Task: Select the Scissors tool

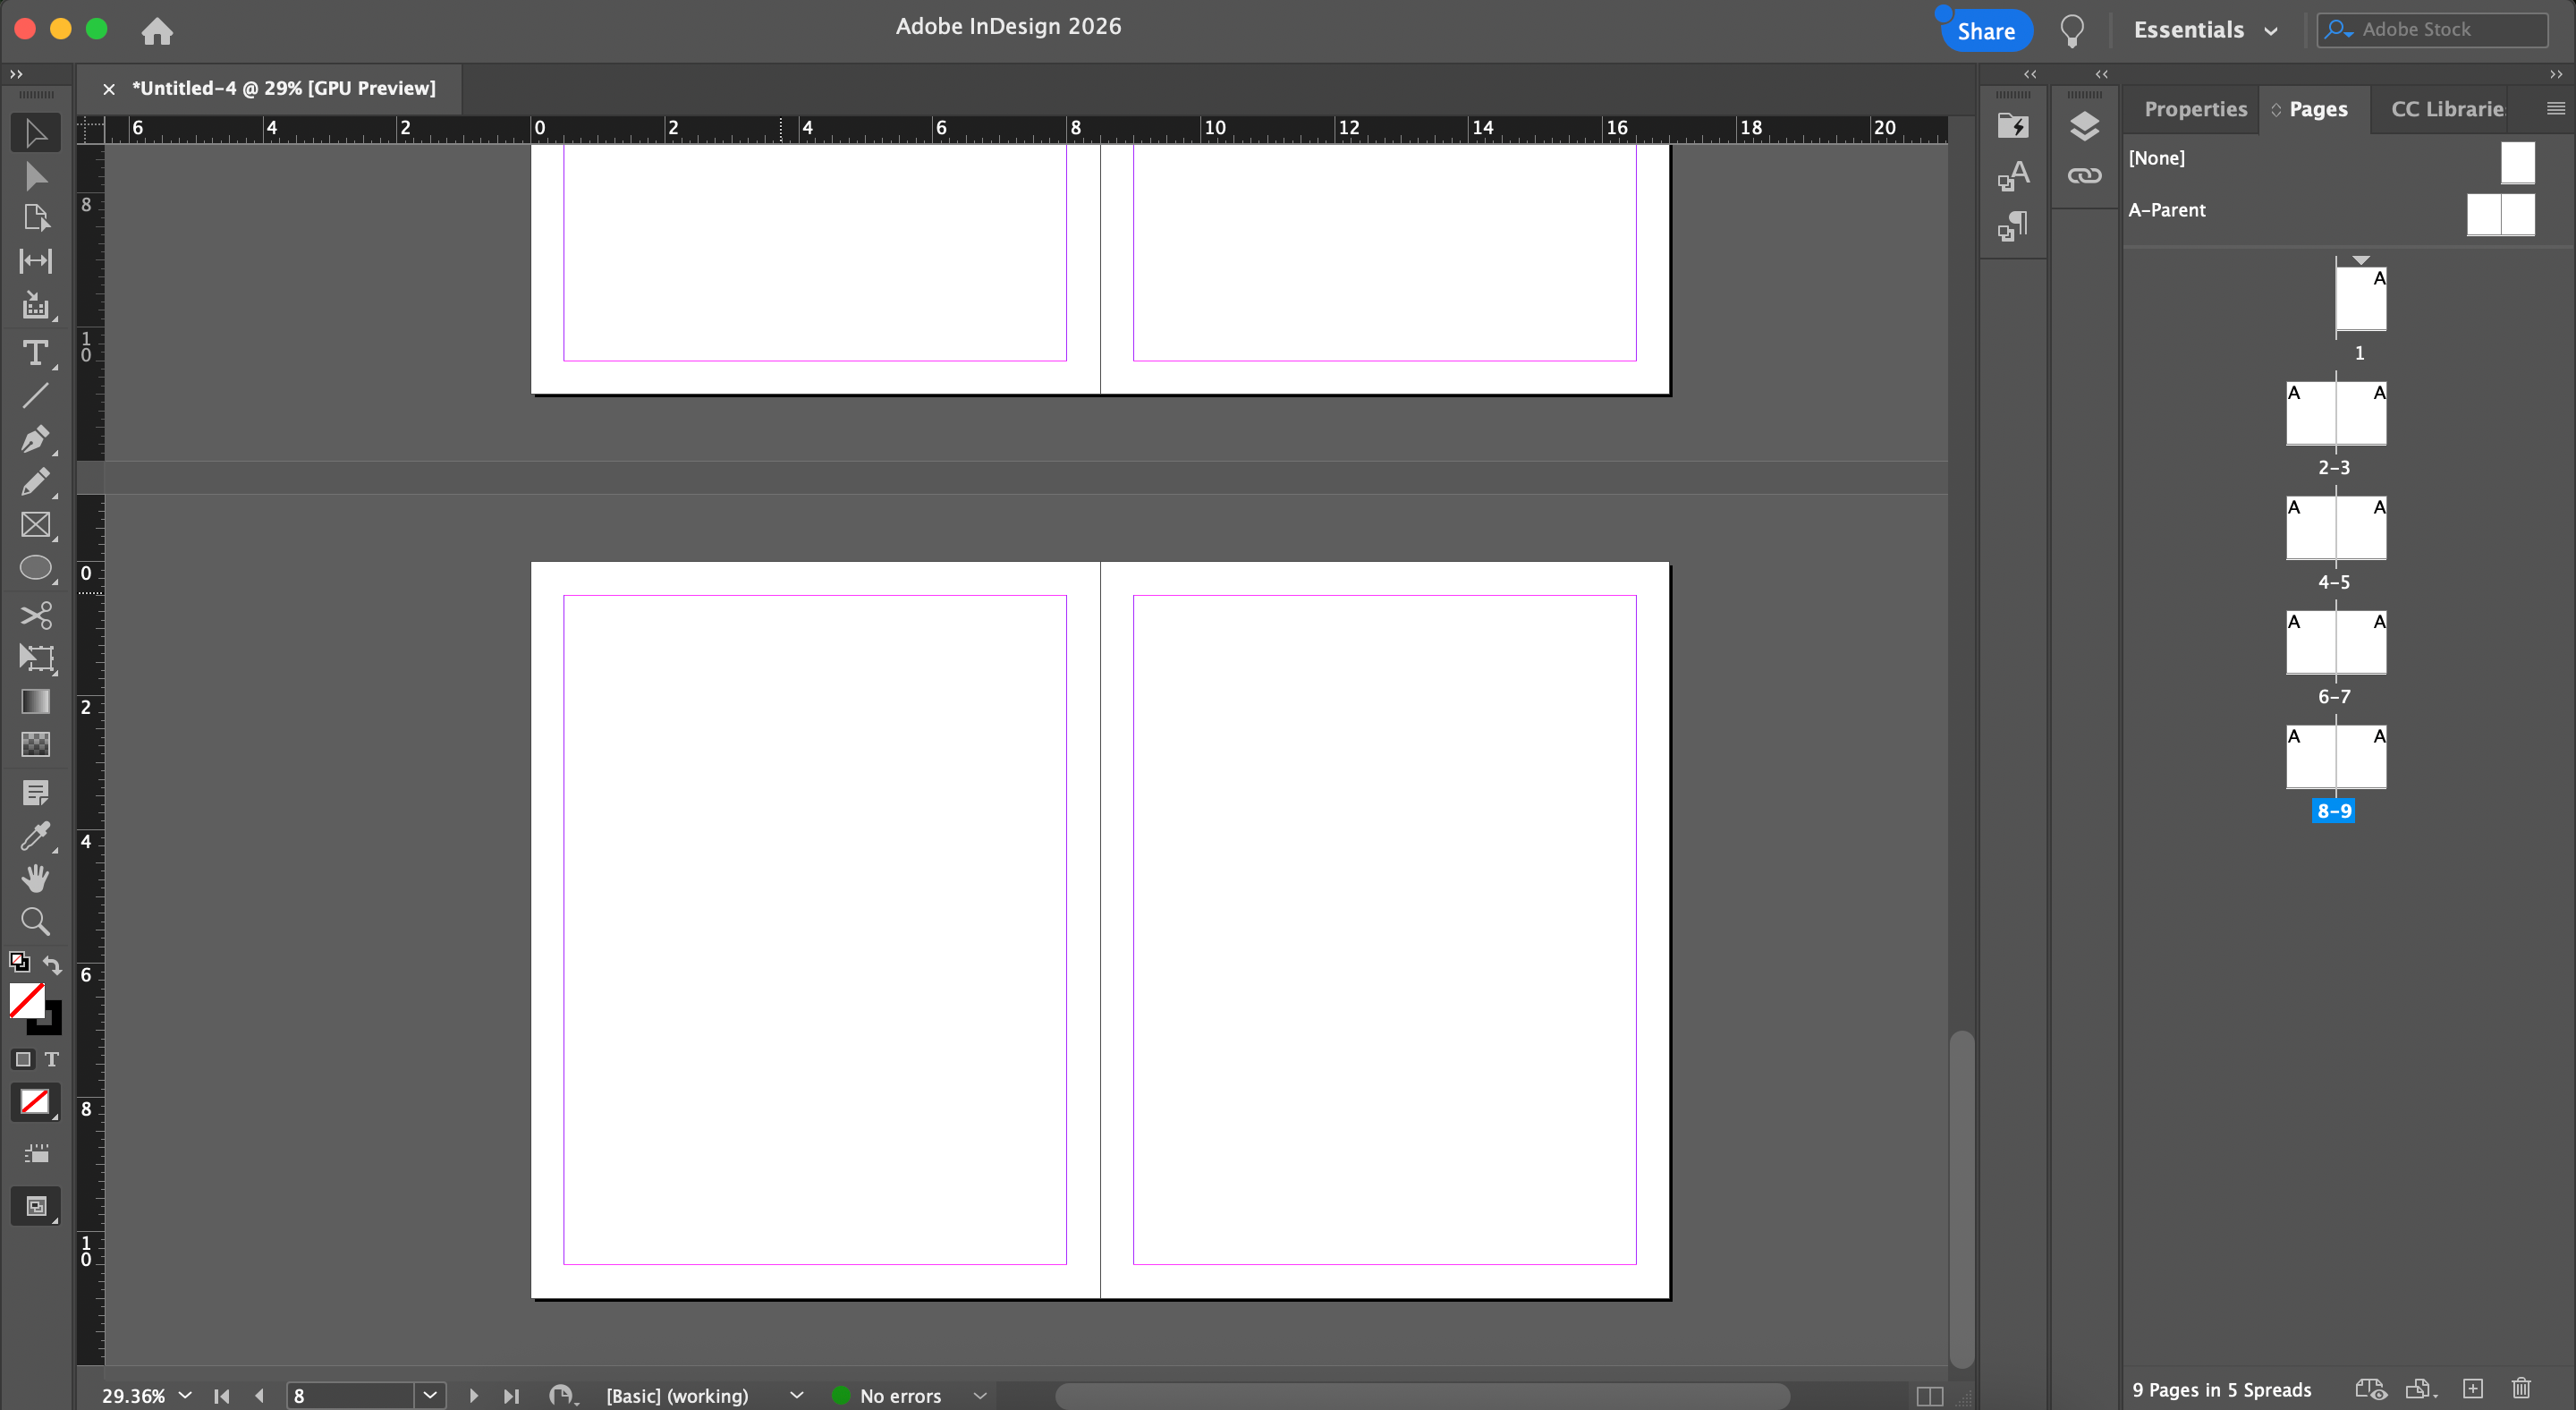Action: coord(35,614)
